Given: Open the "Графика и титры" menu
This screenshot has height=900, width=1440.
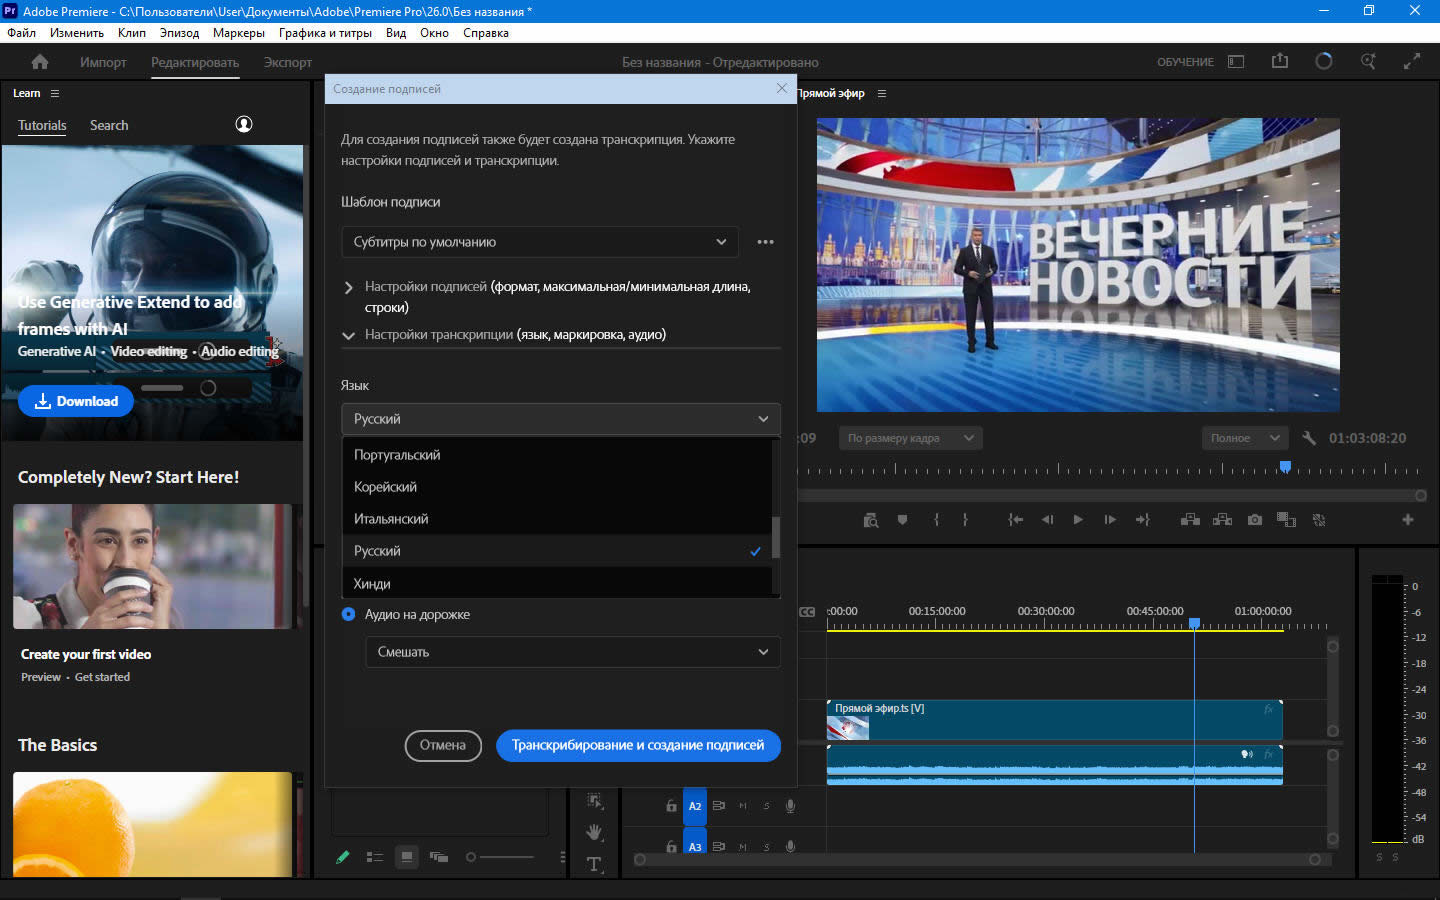Looking at the screenshot, I should coord(325,33).
